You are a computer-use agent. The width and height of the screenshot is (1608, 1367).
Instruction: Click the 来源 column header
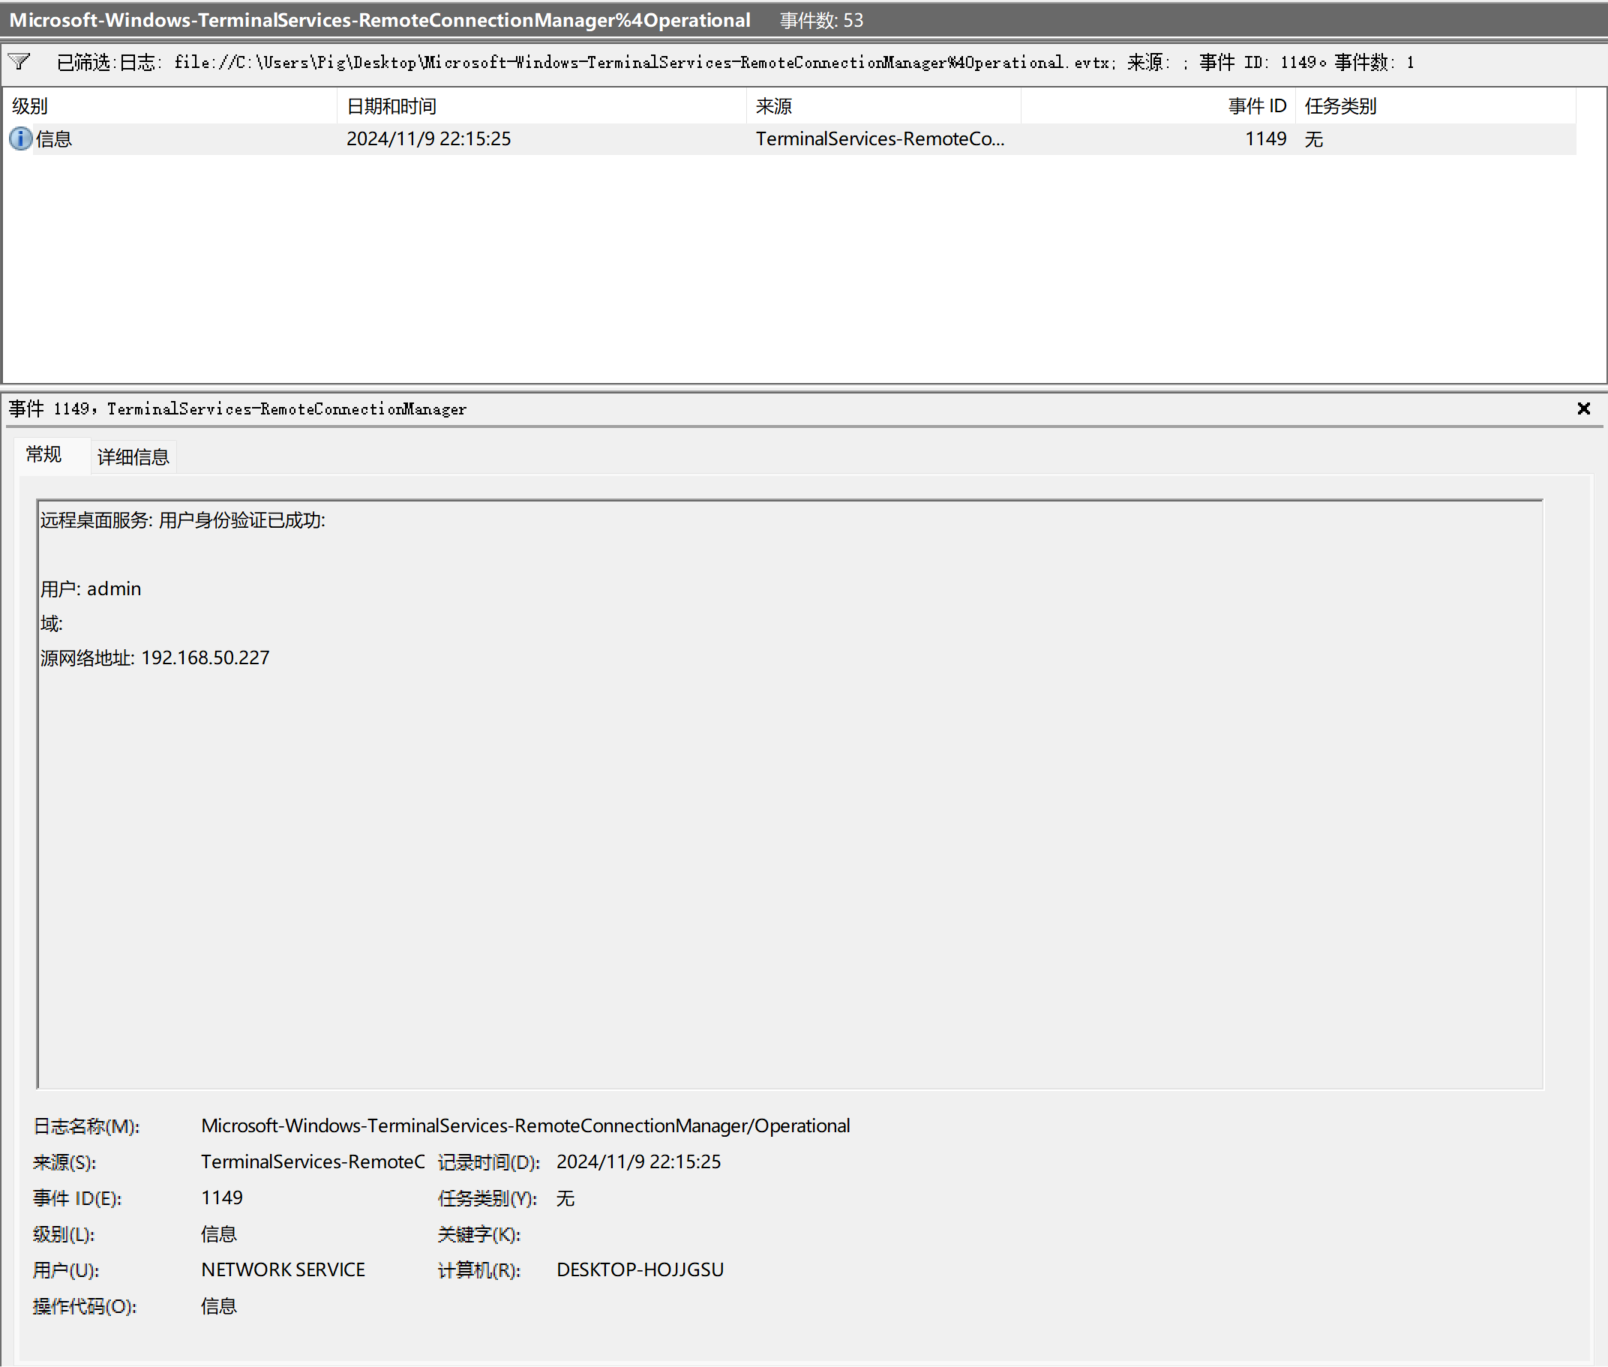coord(773,106)
